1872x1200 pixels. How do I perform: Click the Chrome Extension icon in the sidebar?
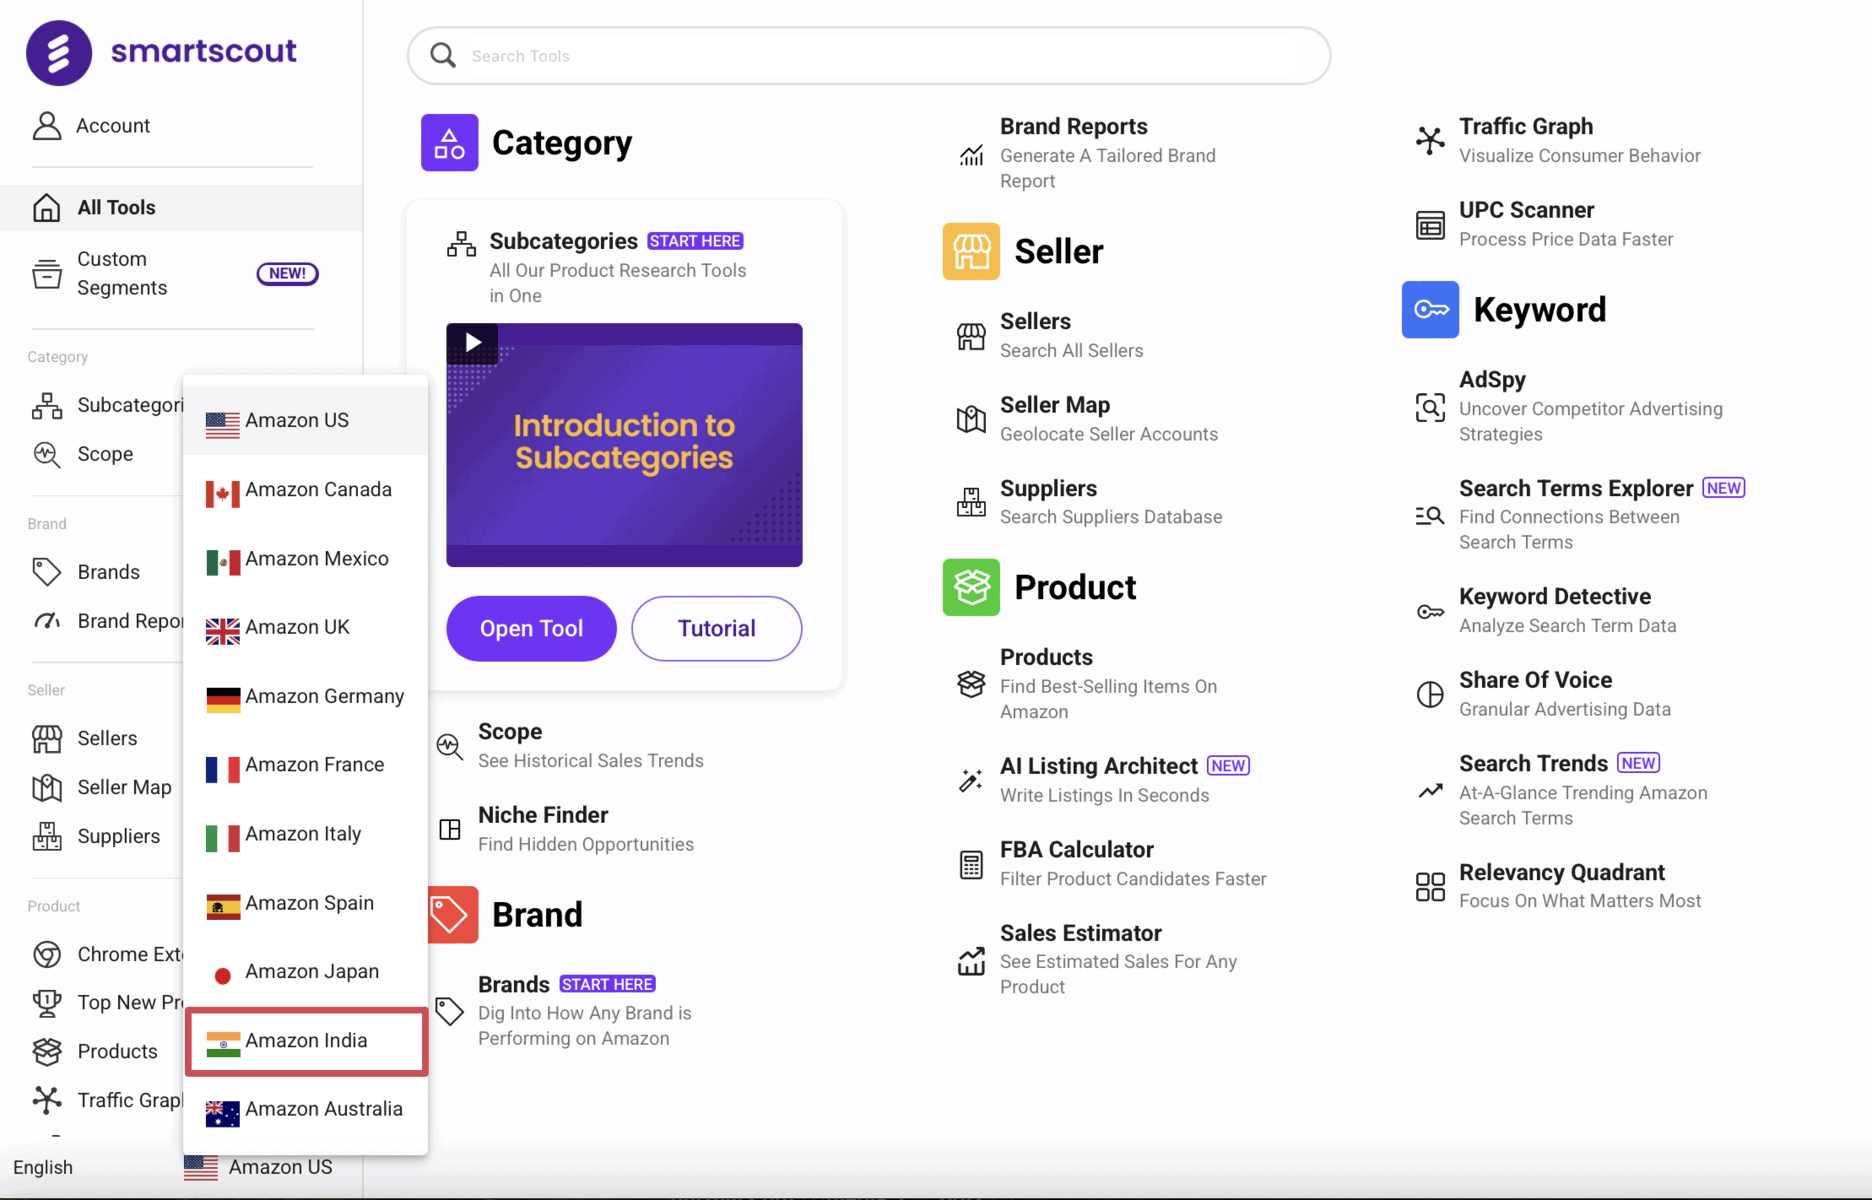tap(47, 954)
